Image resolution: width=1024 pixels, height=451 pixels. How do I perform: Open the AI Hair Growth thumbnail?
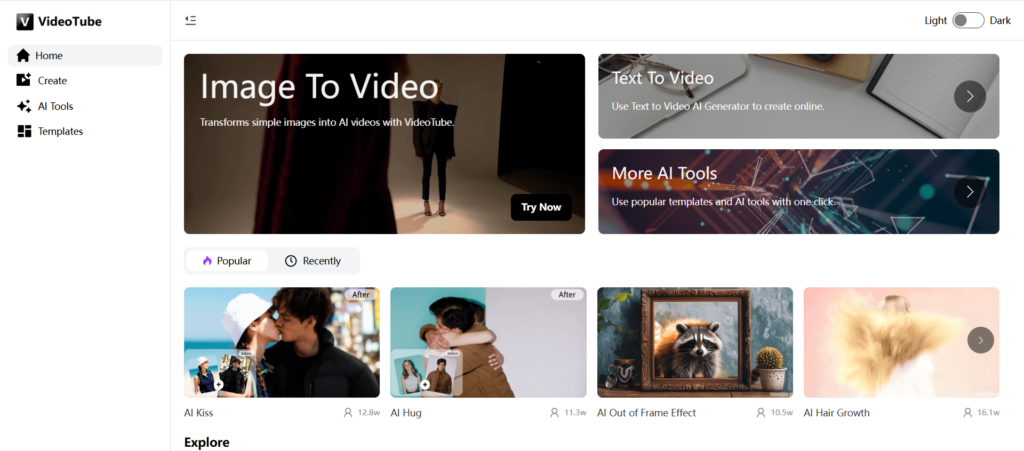point(901,342)
